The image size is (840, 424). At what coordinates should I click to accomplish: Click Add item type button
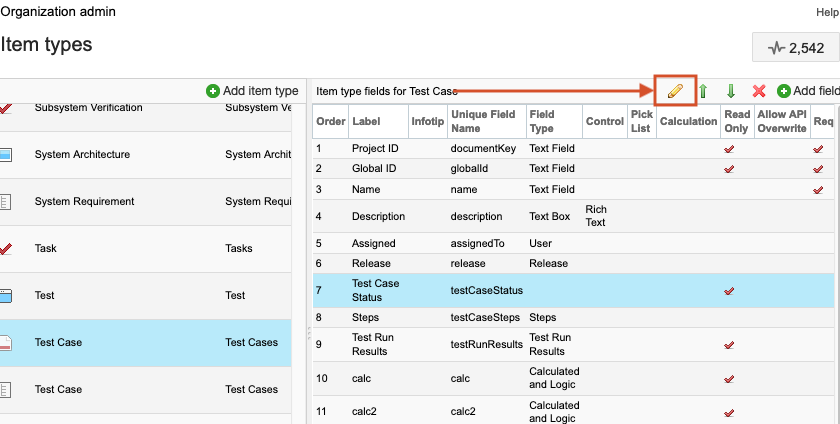pyautogui.click(x=252, y=91)
